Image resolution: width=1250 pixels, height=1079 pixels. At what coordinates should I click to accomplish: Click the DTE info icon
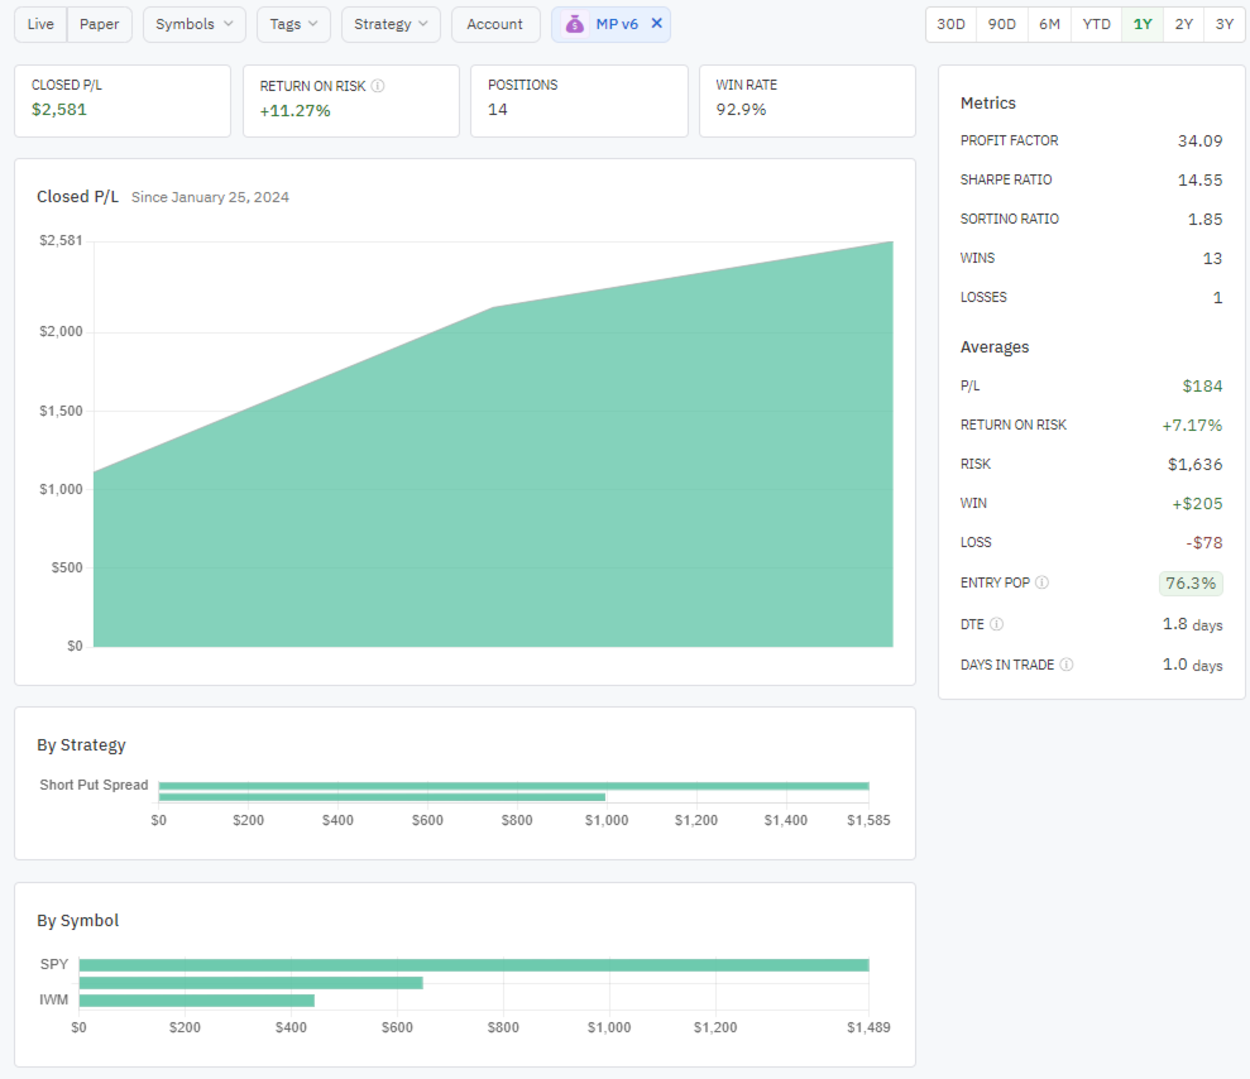(995, 623)
